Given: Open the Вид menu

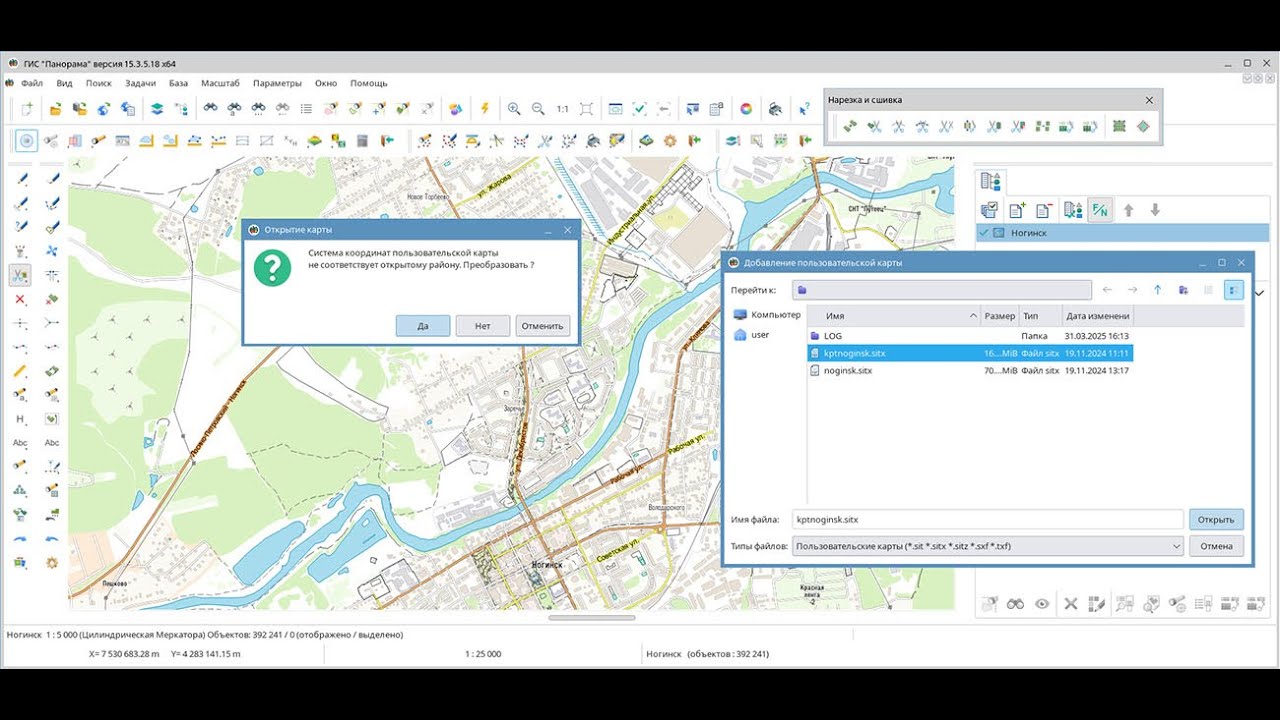Looking at the screenshot, I should tap(64, 83).
